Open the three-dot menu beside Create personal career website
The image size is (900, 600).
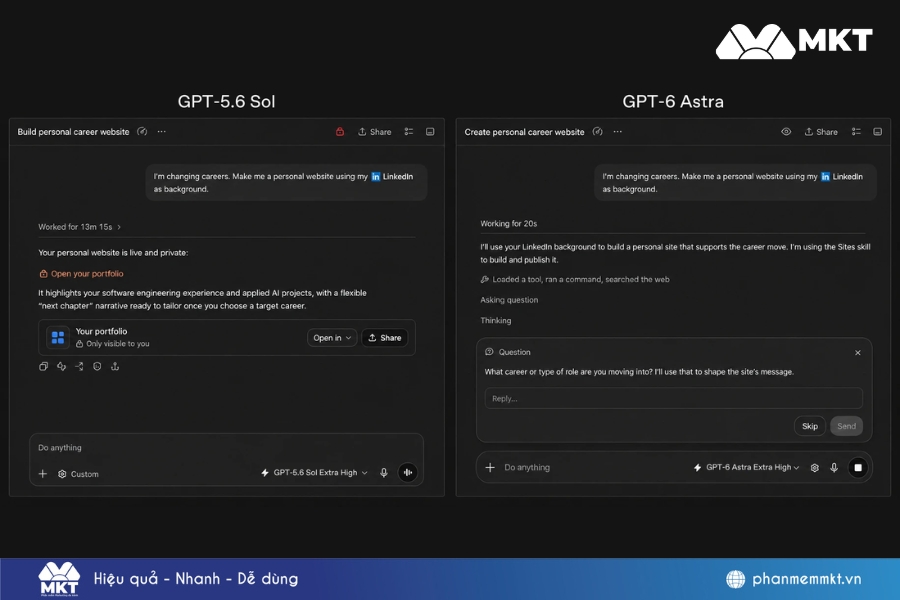(x=618, y=131)
